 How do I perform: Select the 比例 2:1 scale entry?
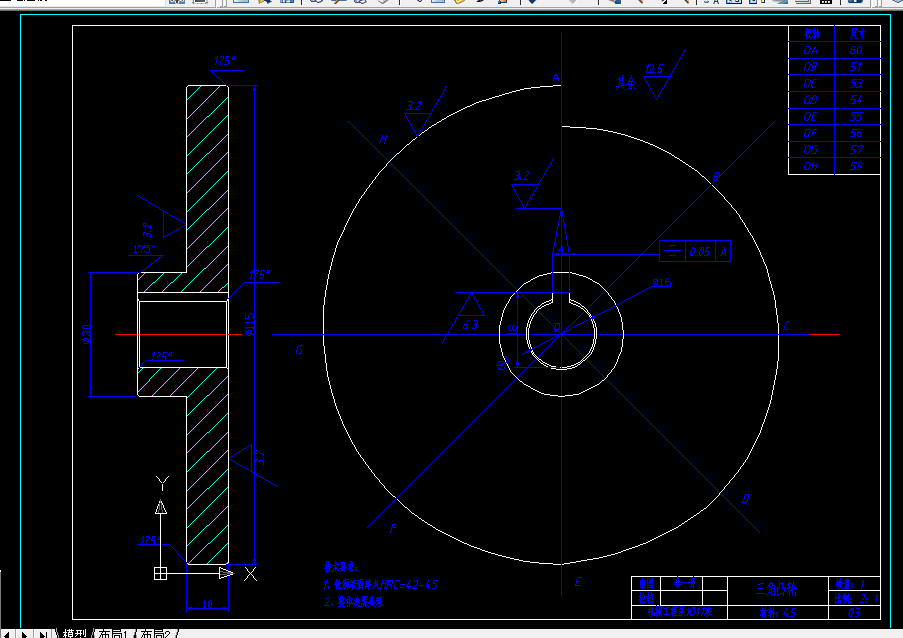click(857, 599)
